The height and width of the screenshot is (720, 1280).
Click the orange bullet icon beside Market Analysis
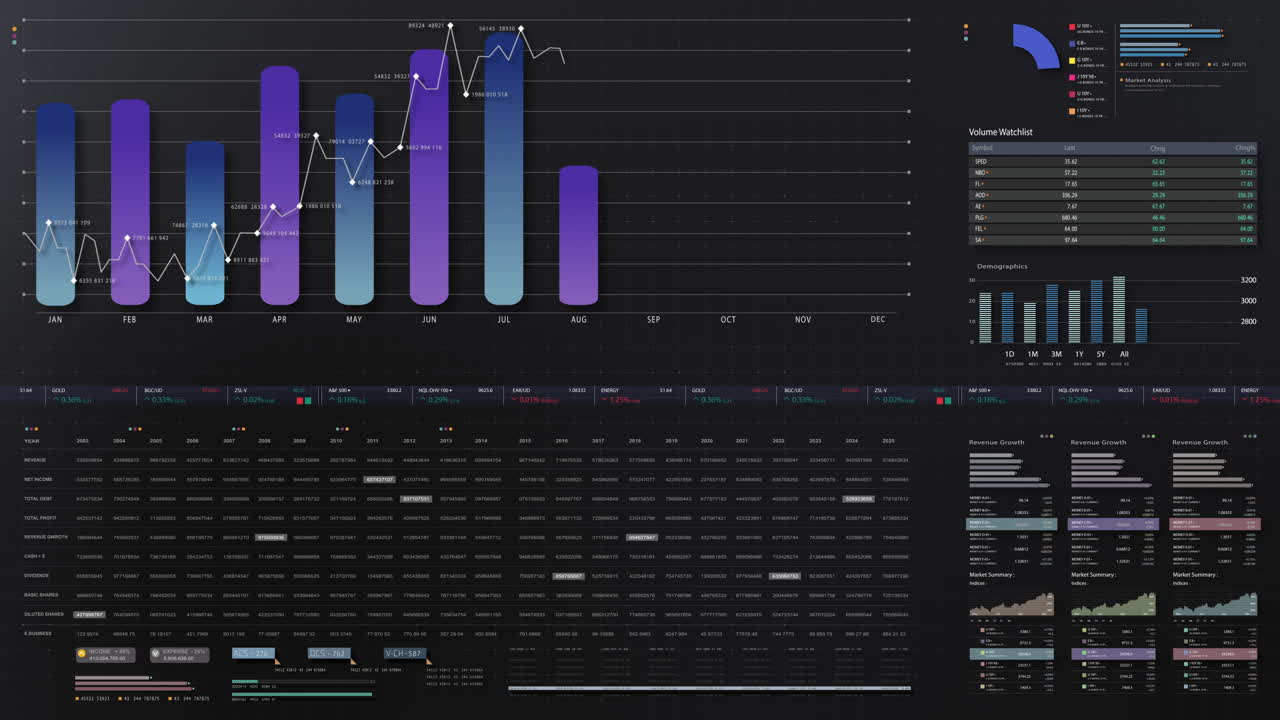1122,80
